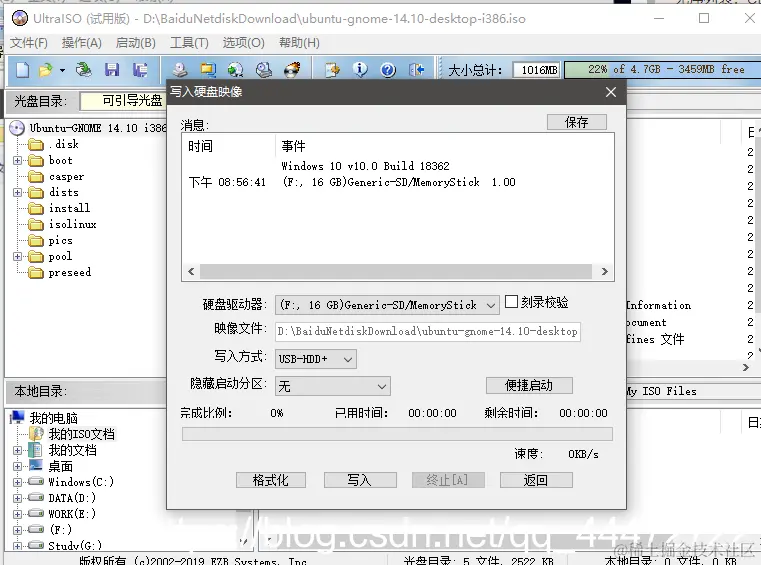Click the 保存 button in message area

[577, 122]
